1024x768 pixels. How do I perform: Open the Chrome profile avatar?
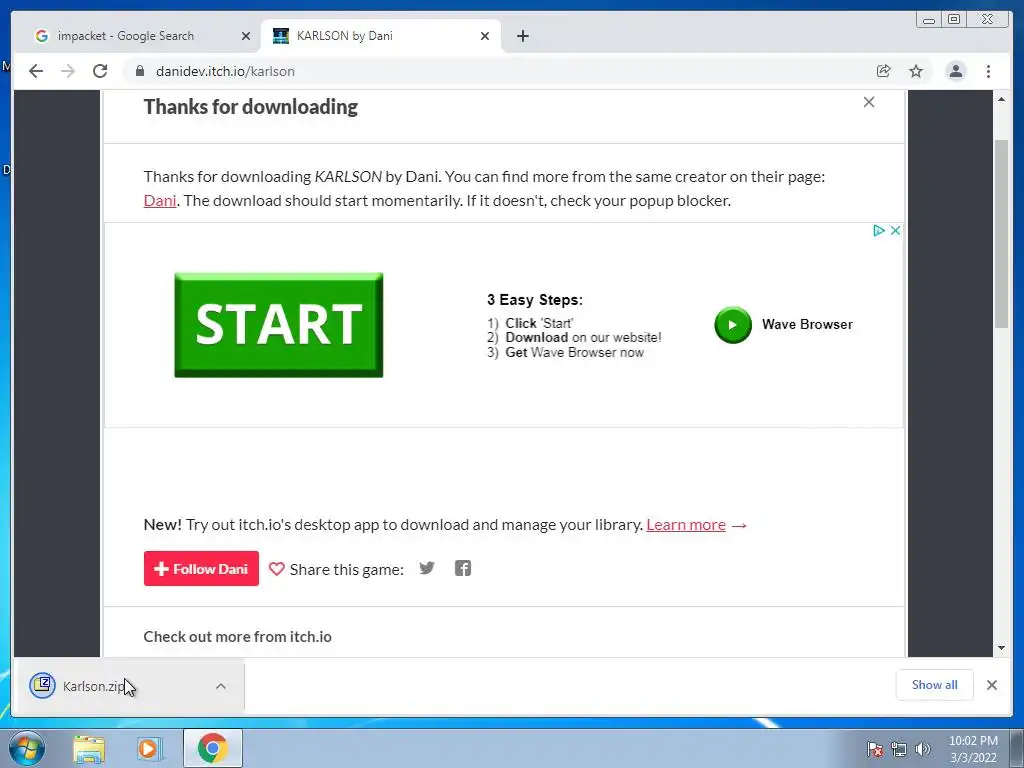tap(955, 71)
